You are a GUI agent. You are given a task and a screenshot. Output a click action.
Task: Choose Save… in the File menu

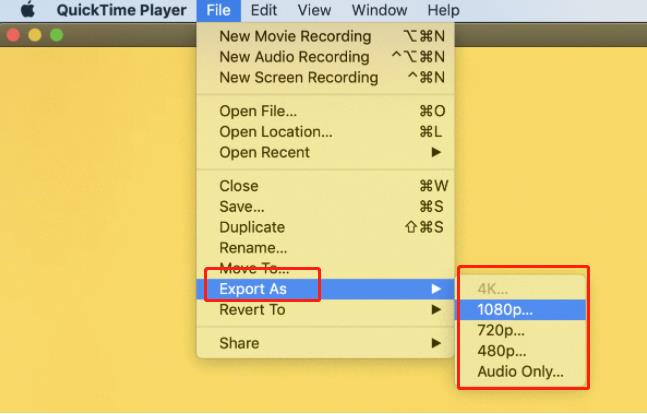tap(326, 206)
